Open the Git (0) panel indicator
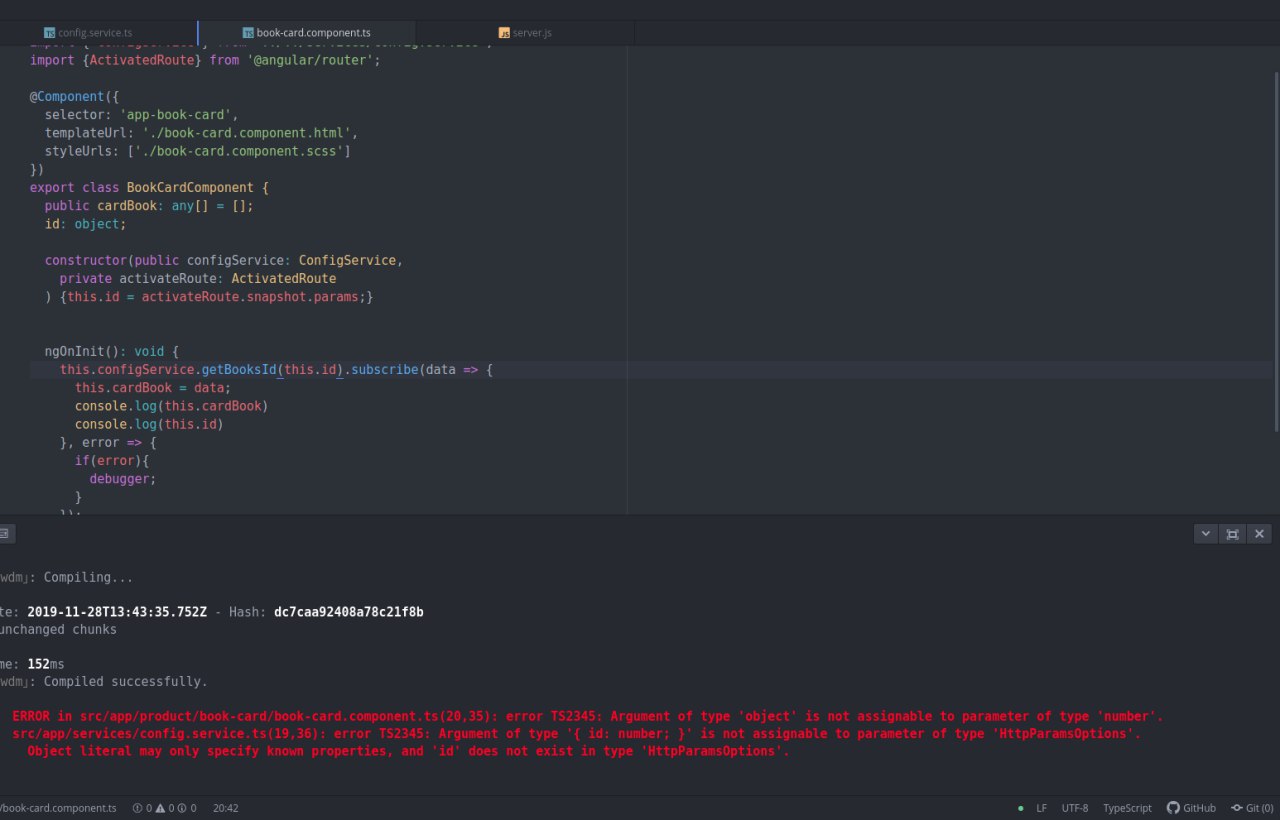Image resolution: width=1280 pixels, height=820 pixels. (x=1251, y=808)
